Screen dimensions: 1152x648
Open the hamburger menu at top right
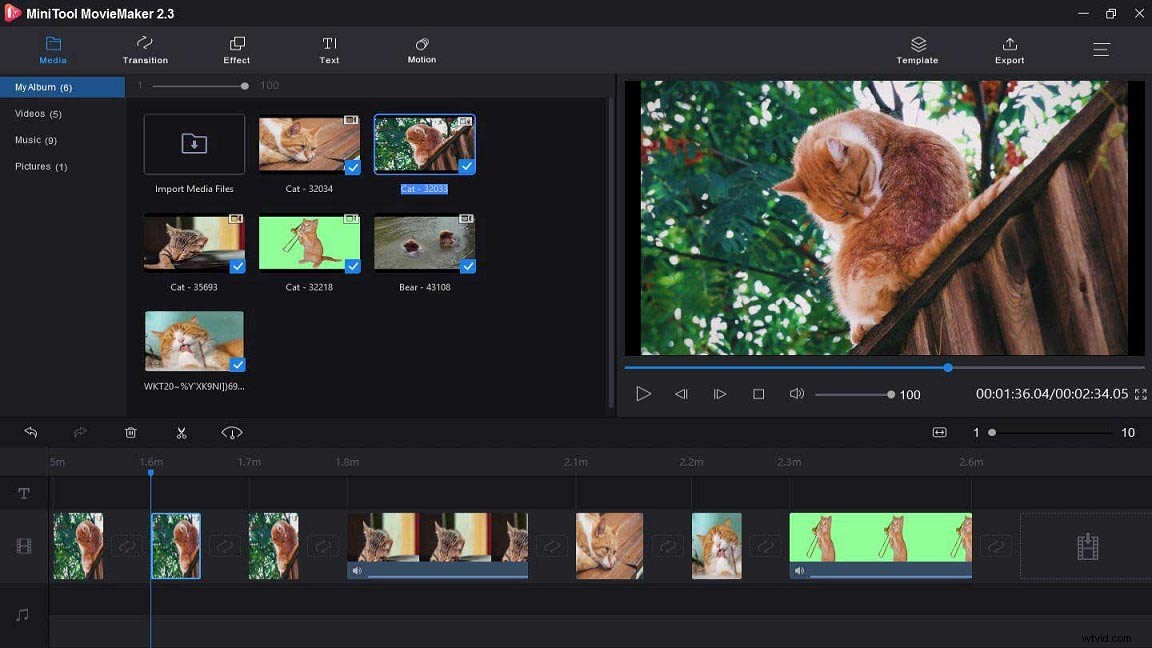[1101, 48]
